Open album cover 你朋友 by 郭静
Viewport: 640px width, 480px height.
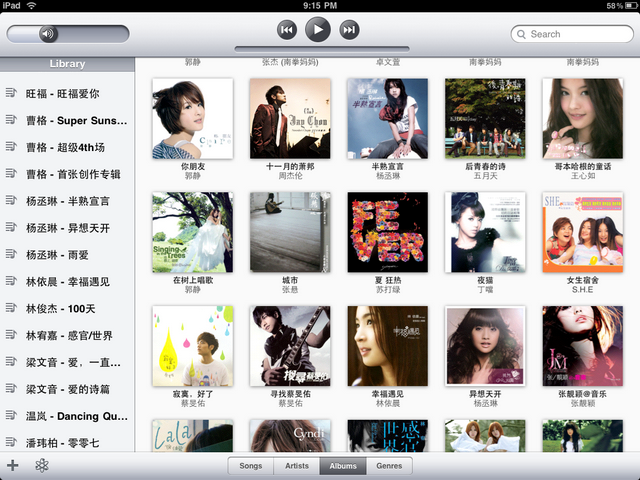[x=193, y=118]
